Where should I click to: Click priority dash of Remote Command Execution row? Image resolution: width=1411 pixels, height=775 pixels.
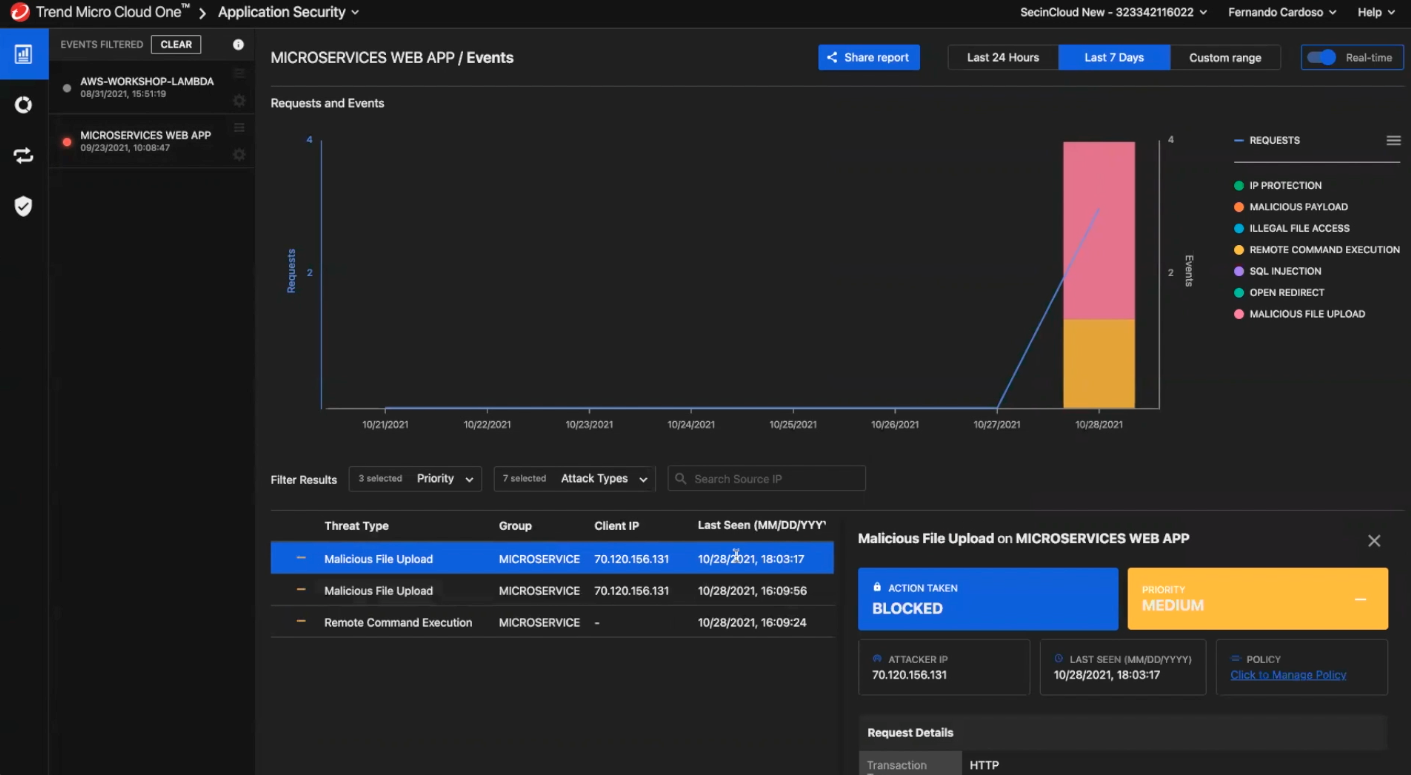(x=301, y=622)
